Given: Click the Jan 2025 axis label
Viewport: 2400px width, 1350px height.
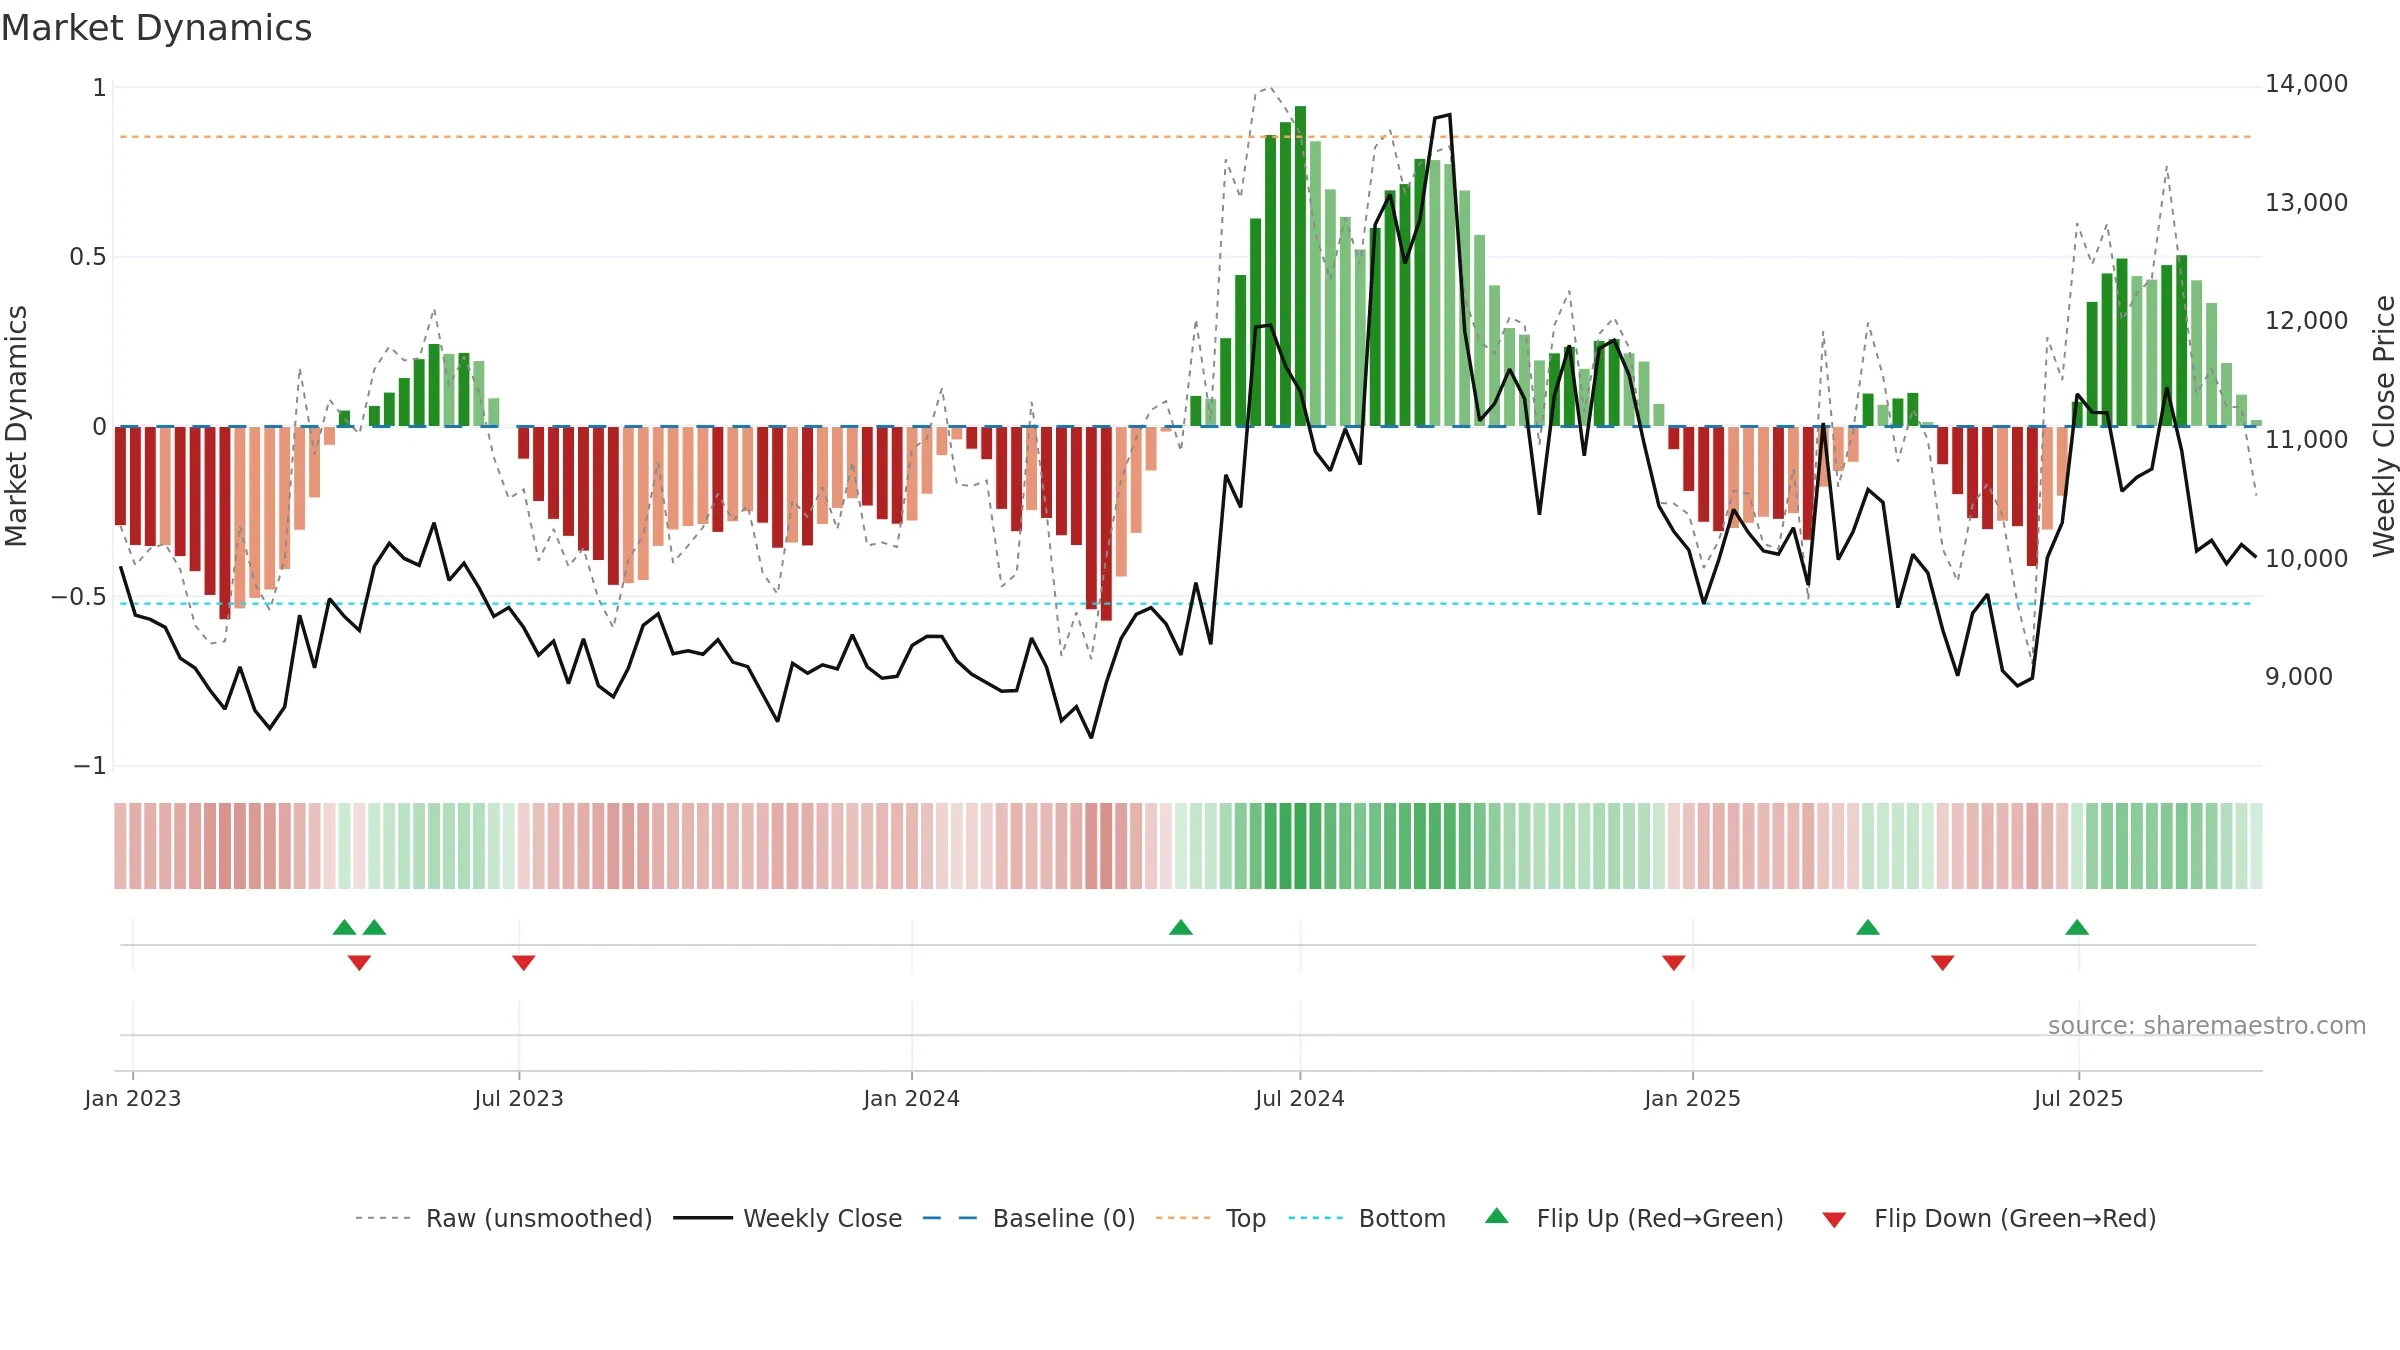Looking at the screenshot, I should pyautogui.click(x=1693, y=1098).
